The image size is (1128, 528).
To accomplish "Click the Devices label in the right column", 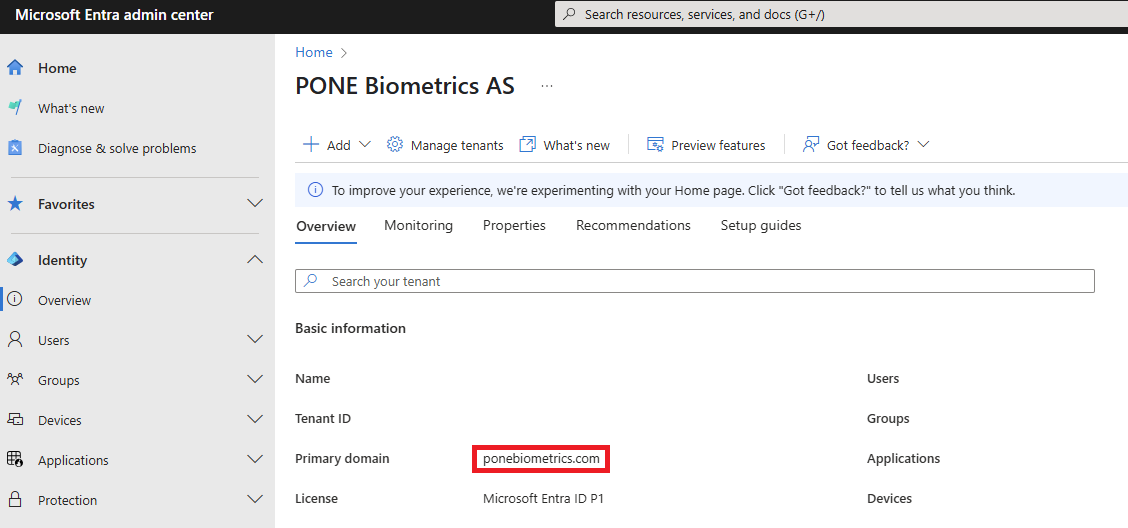I will pyautogui.click(x=889, y=499).
